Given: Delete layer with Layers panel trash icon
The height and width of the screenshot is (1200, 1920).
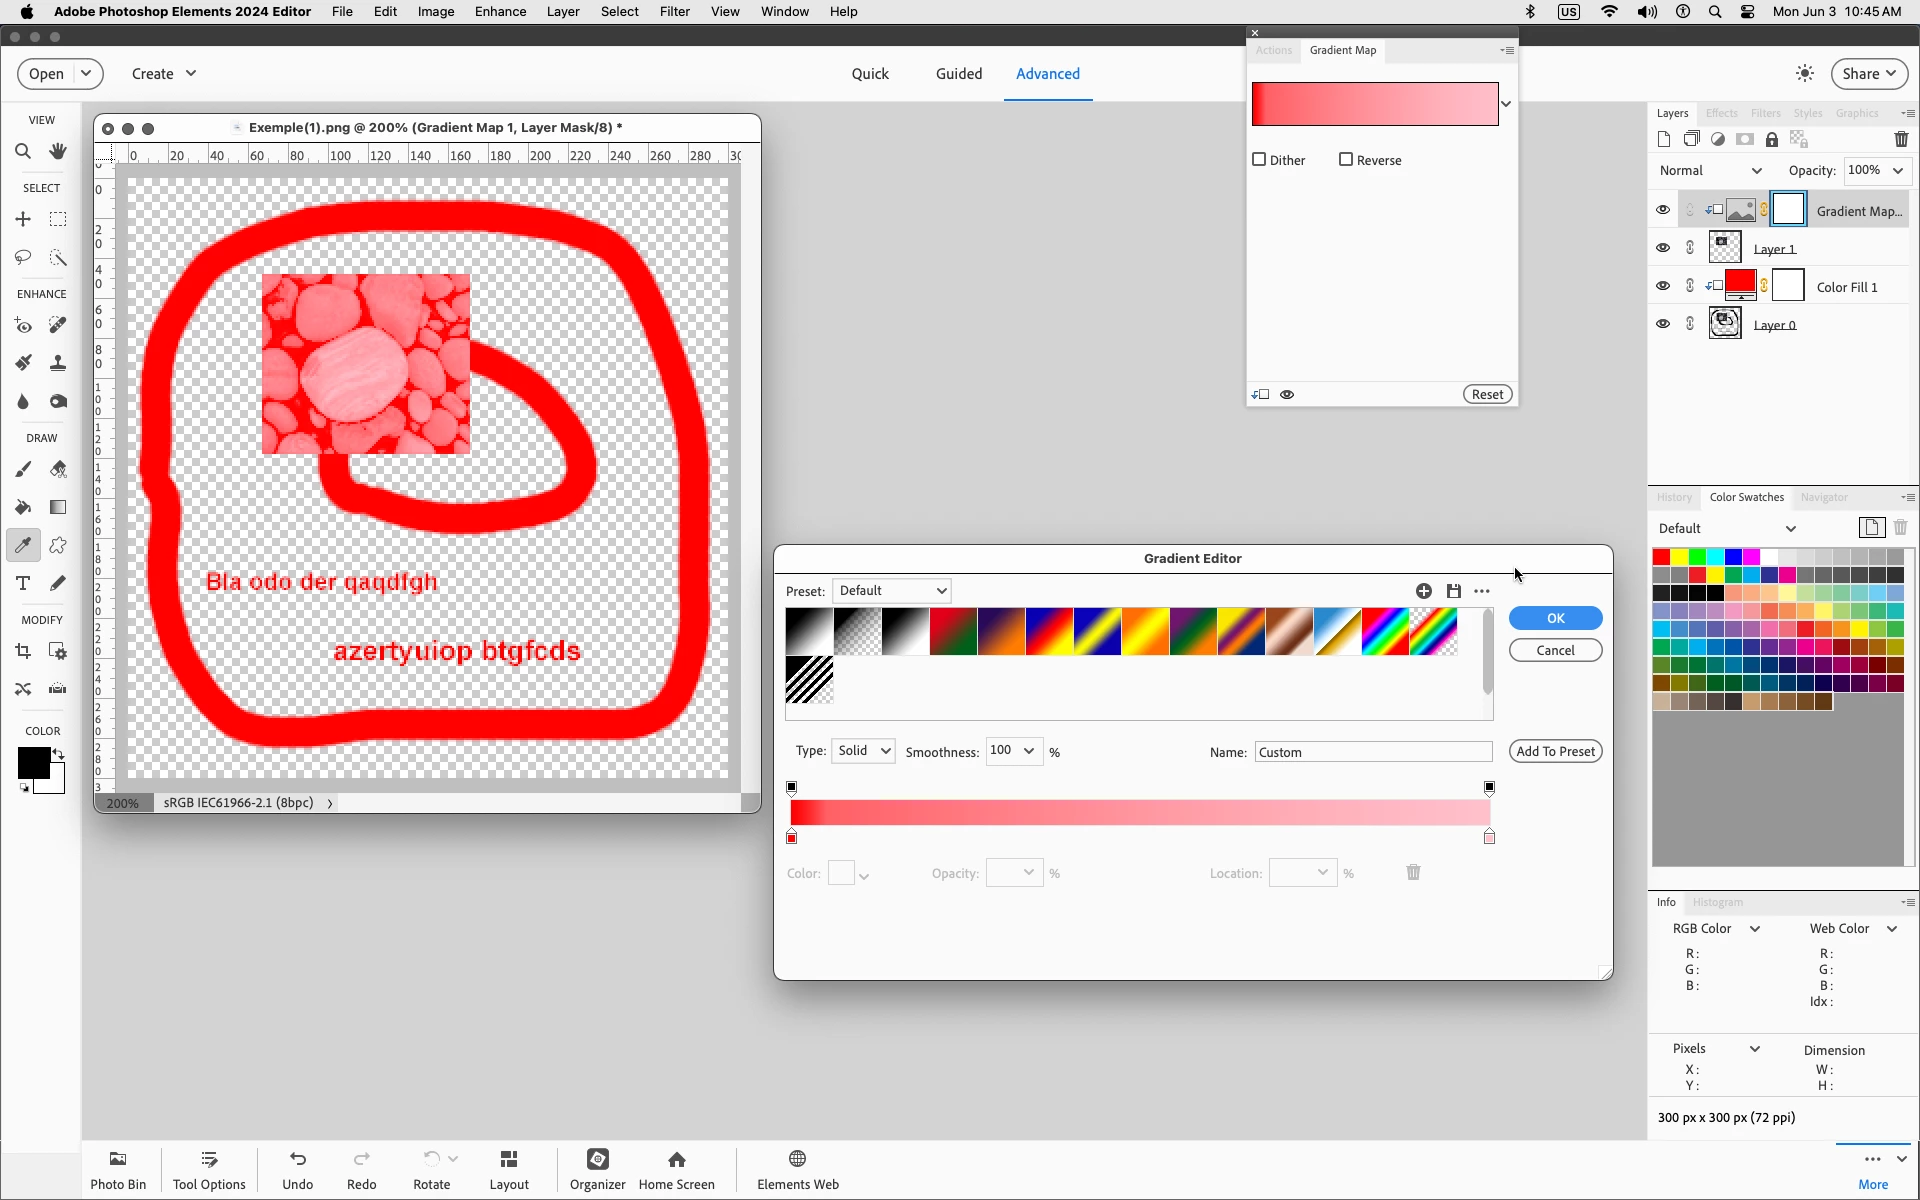Looking at the screenshot, I should pos(1901,140).
